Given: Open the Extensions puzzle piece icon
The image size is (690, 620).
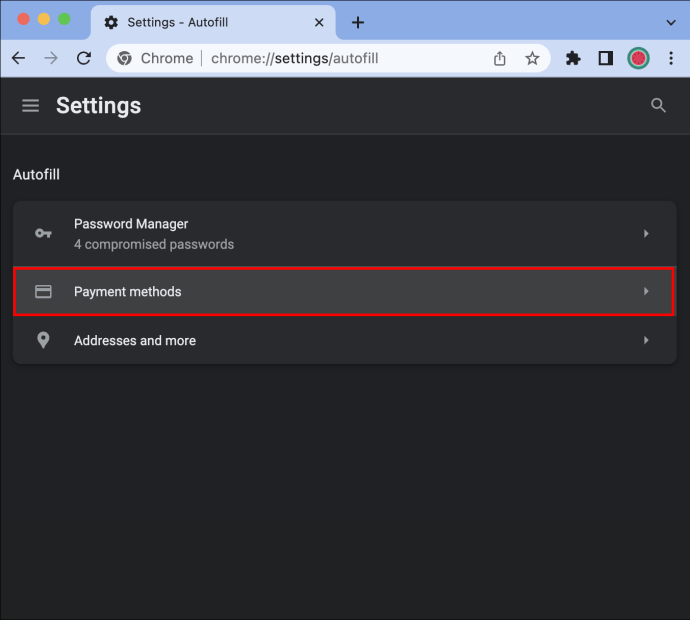Looking at the screenshot, I should coord(573,58).
